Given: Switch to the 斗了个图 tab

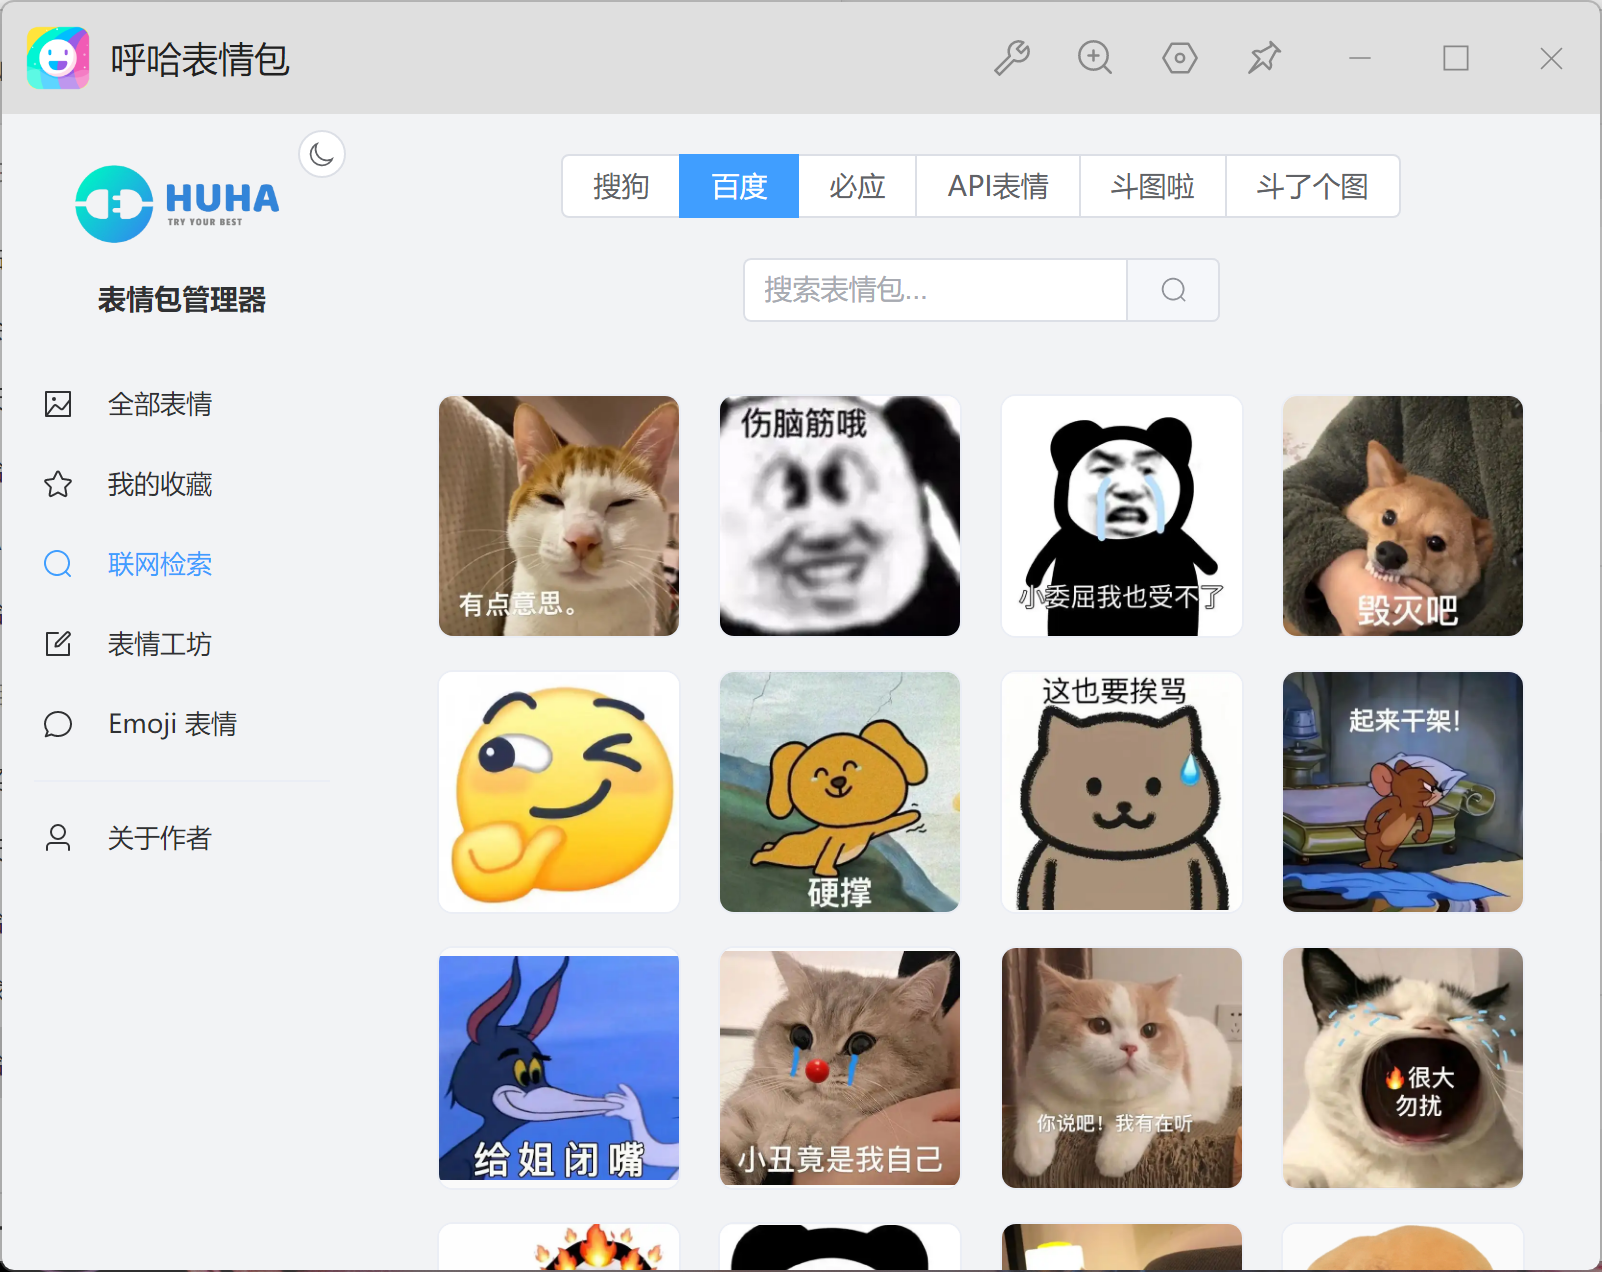Looking at the screenshot, I should (x=1313, y=186).
